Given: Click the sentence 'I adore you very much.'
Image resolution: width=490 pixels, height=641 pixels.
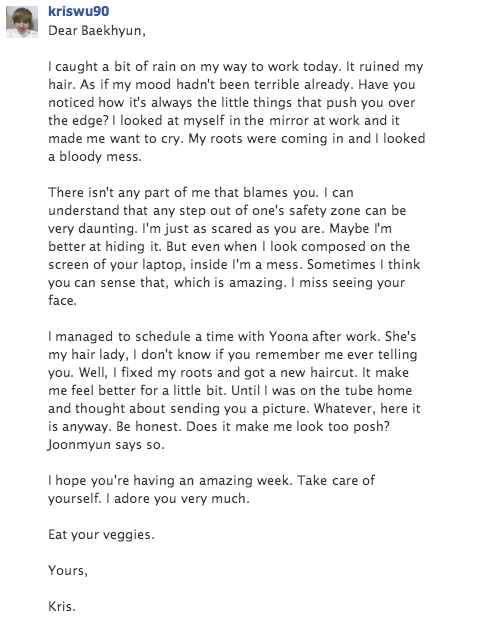Looking at the screenshot, I should tap(177, 498).
